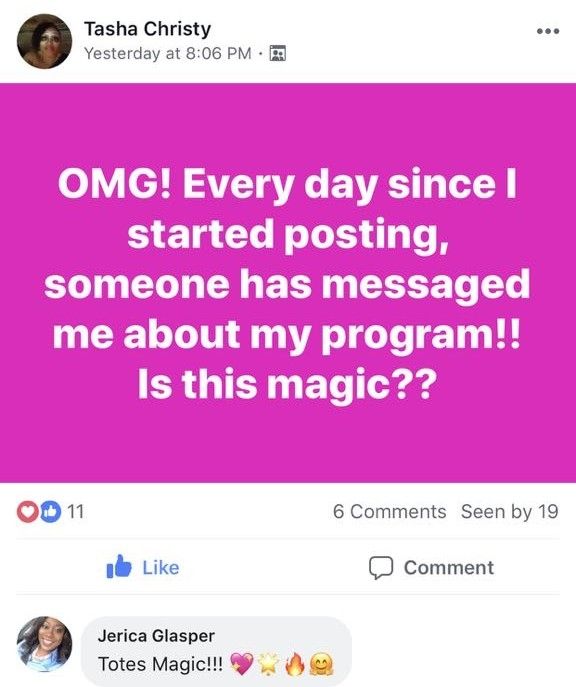Click the fire emoji in Jerica's comment

click(294, 664)
